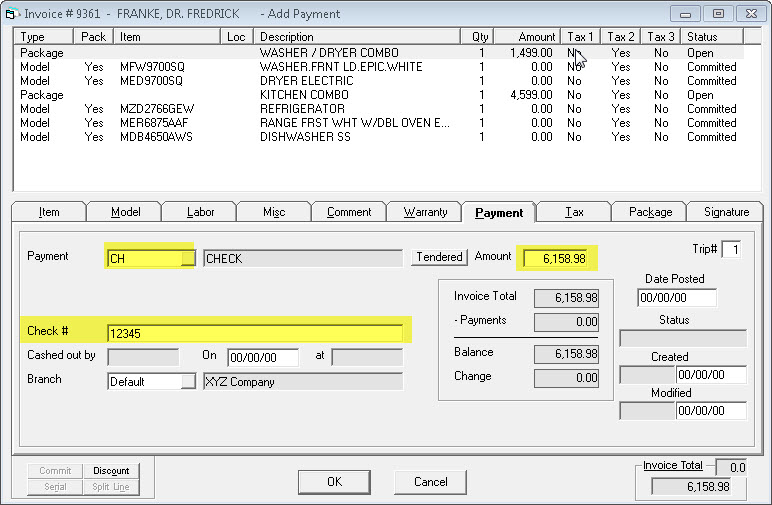Click the XYZ Company branch name field
772x505 pixels.
[x=303, y=381]
